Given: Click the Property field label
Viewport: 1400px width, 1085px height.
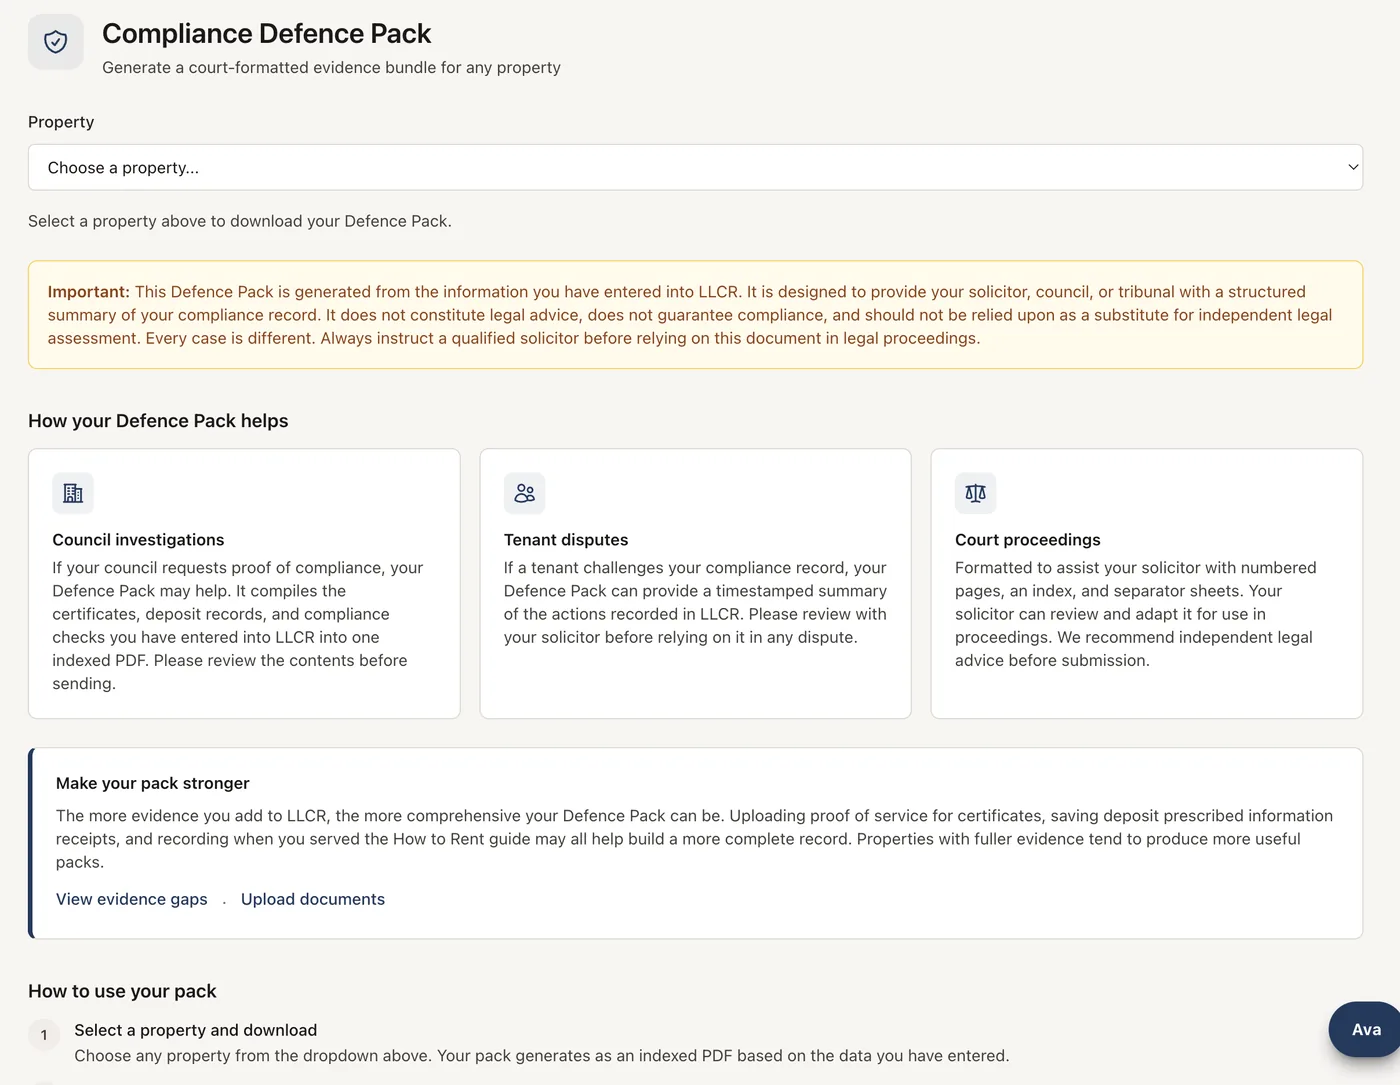Looking at the screenshot, I should pos(61,122).
